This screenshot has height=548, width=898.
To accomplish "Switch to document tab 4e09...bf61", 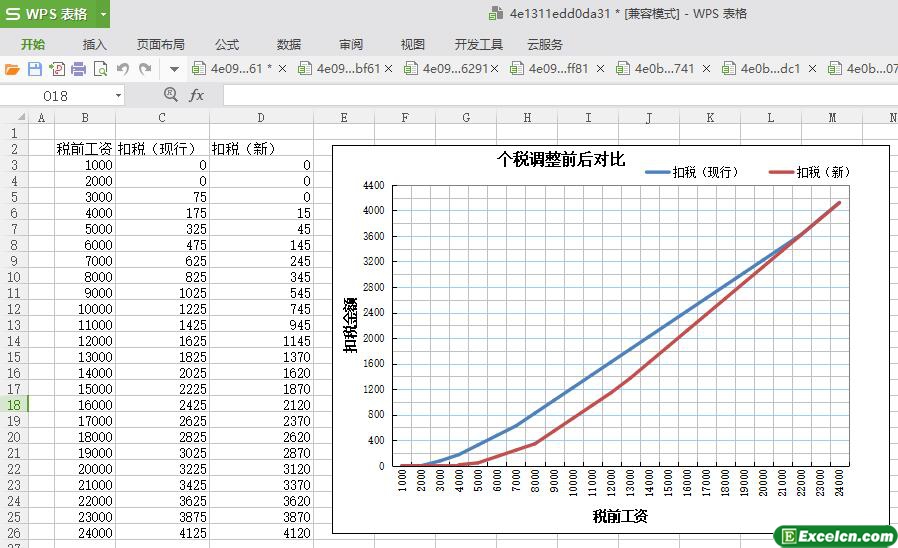I will click(338, 69).
